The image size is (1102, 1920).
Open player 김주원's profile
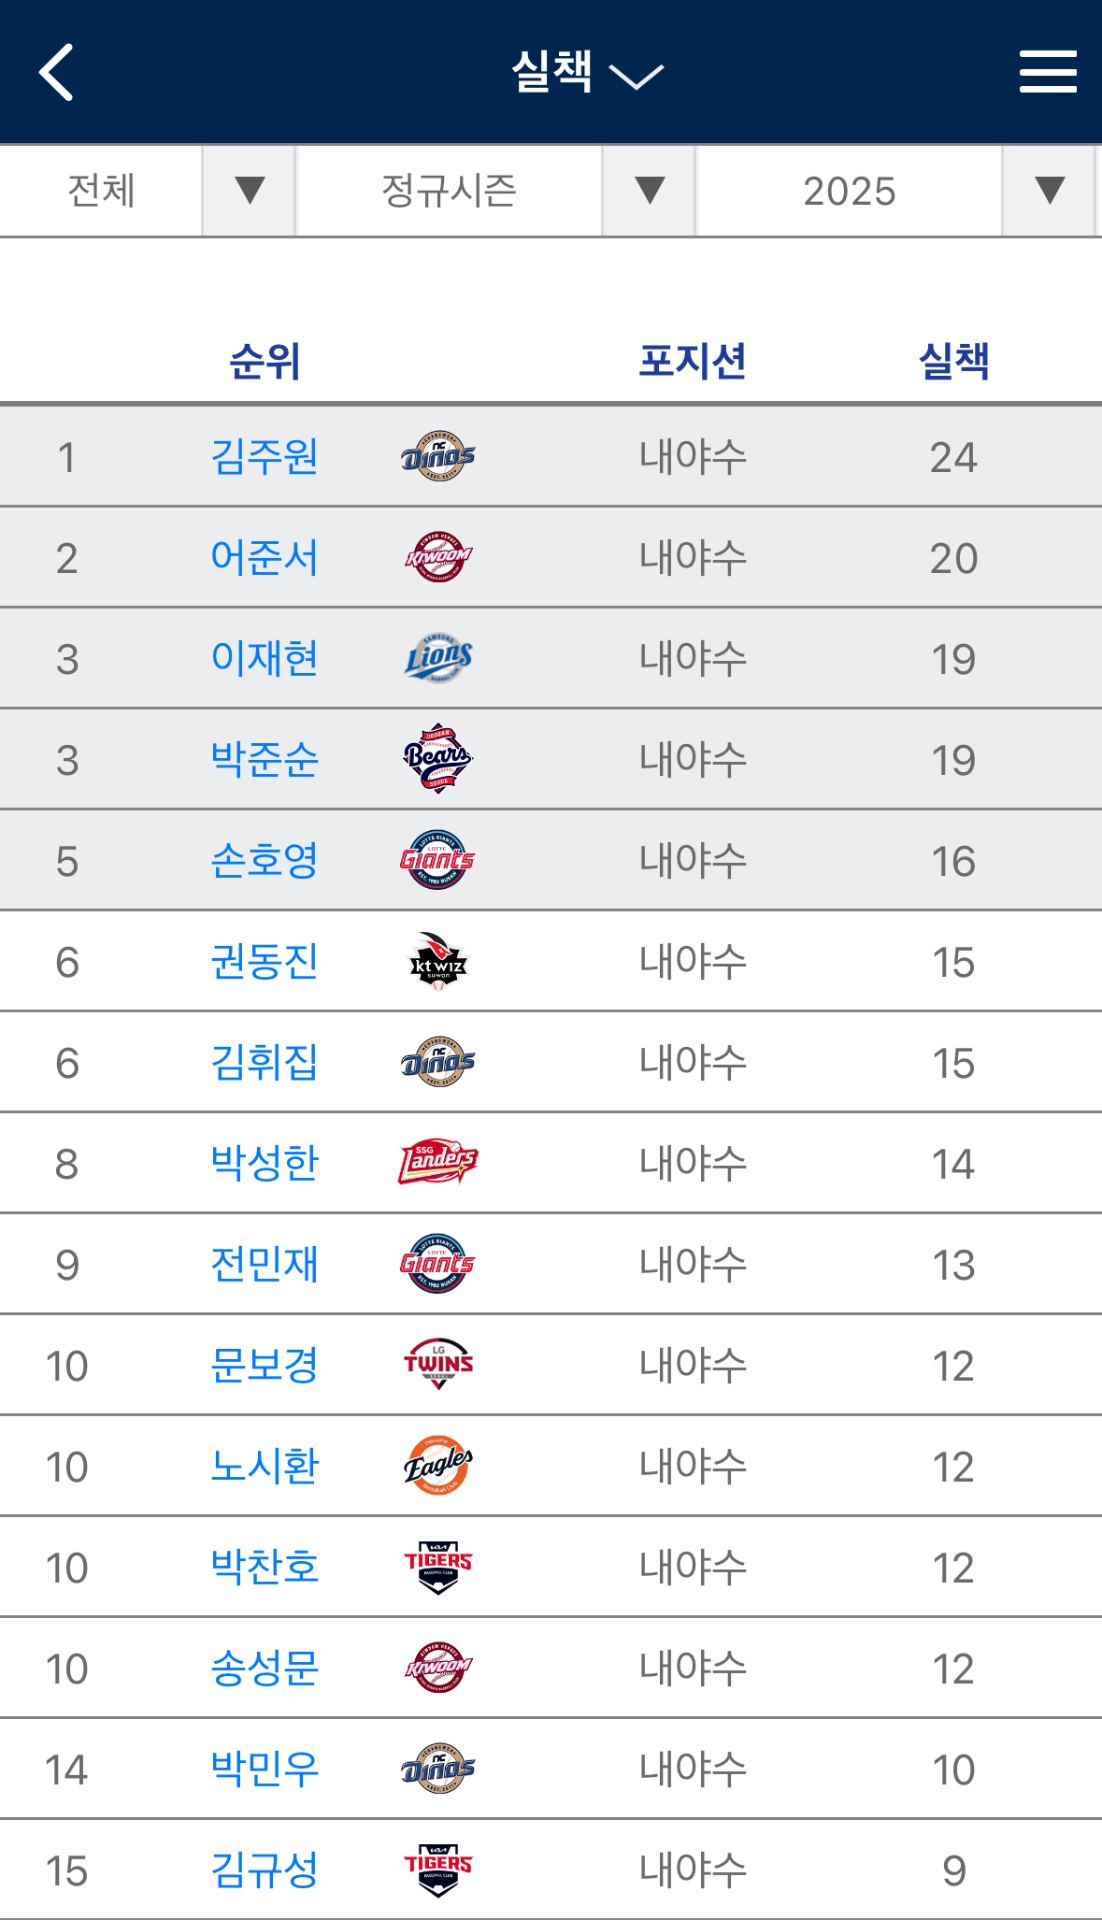click(x=265, y=457)
